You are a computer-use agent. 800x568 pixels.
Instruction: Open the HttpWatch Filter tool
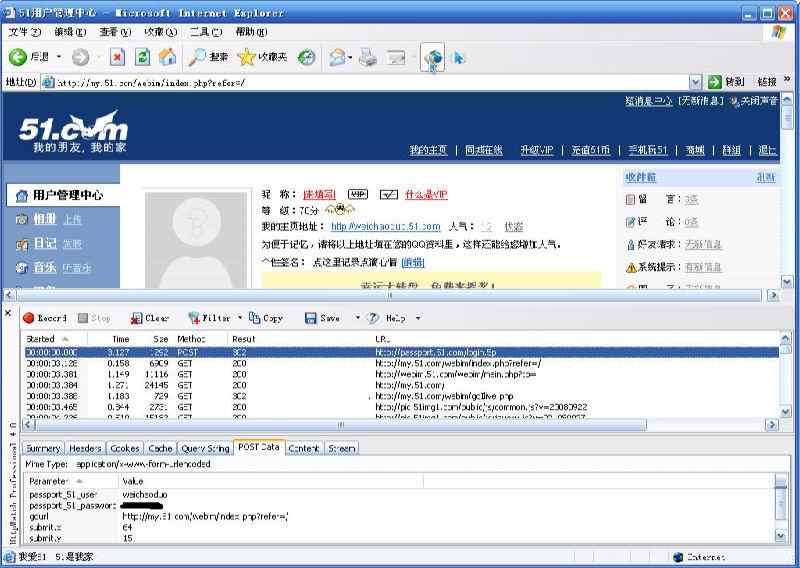209,318
